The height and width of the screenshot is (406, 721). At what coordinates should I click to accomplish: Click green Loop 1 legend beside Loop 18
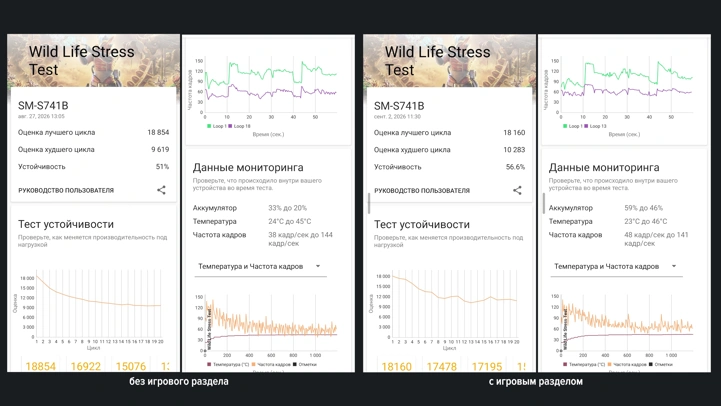pyautogui.click(x=217, y=126)
